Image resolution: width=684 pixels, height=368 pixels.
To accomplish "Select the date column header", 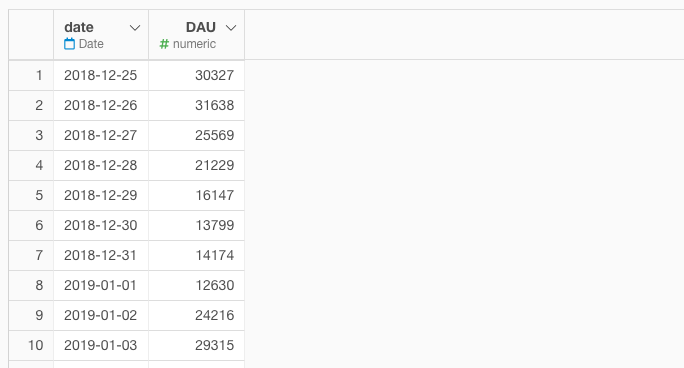I will pos(101,35).
